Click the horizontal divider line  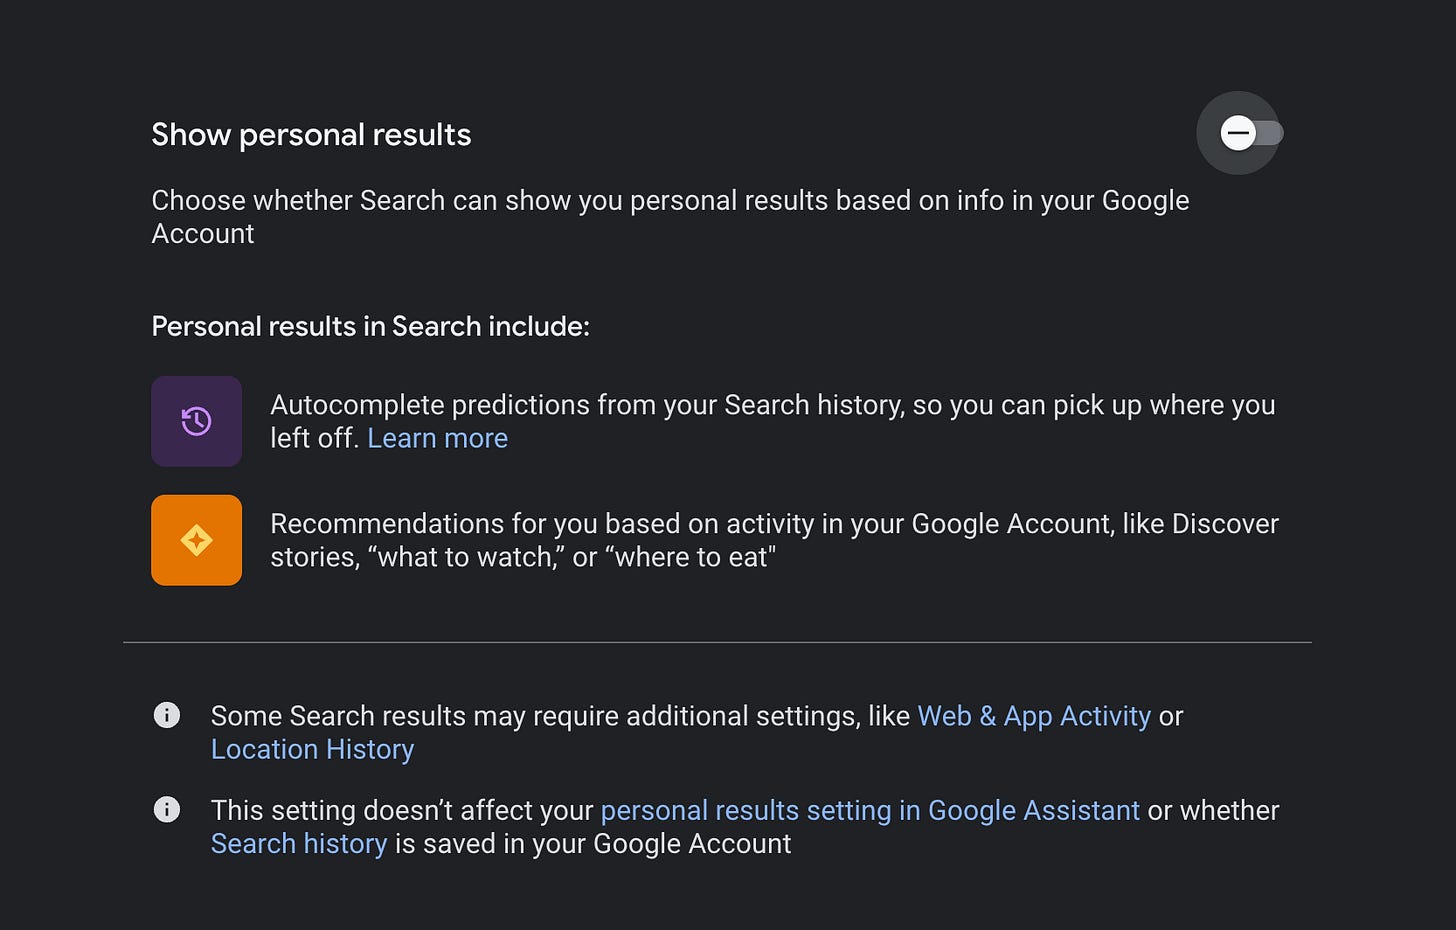[x=717, y=642]
